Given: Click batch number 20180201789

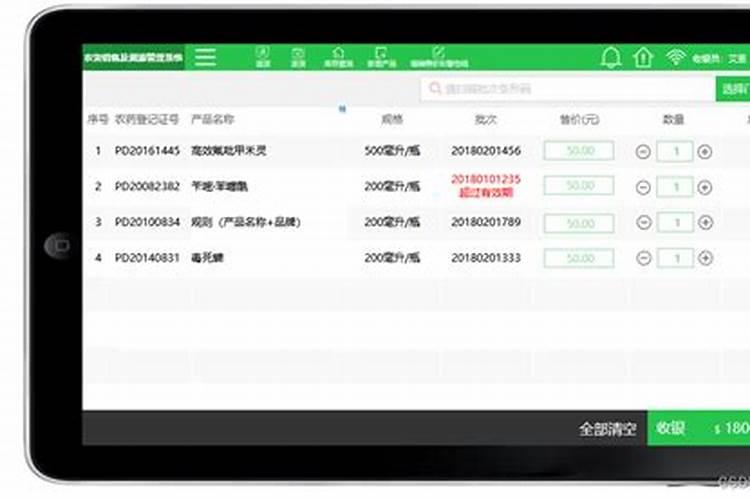Looking at the screenshot, I should point(486,222).
